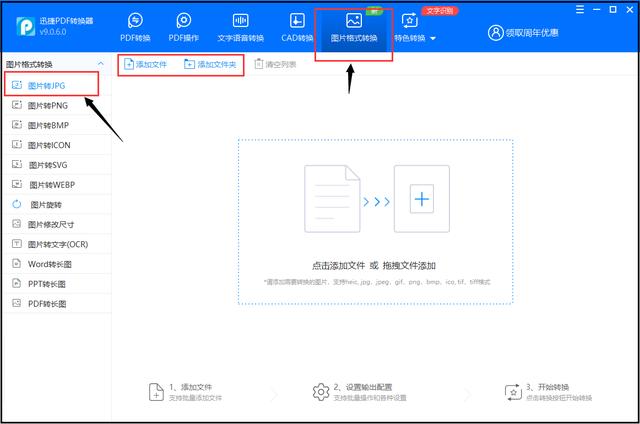
Task: Choose 图片旋转 in the sidebar
Action: (56, 204)
